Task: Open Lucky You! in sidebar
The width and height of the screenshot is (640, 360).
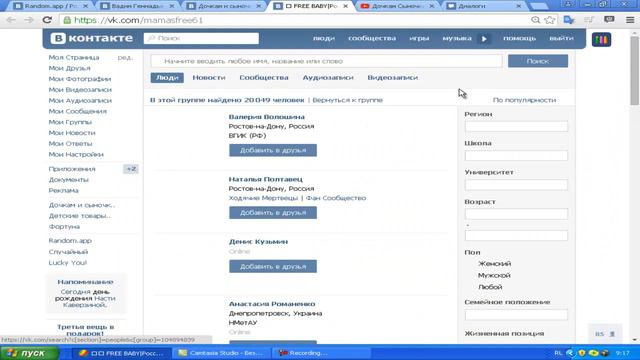Action: 68,263
